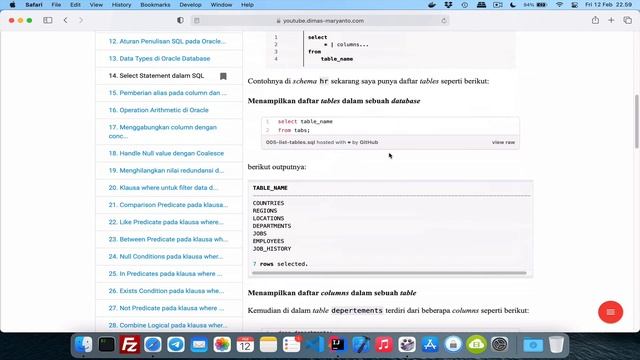
Task: Open the page settings icon in address bar
Action: click(x=197, y=21)
